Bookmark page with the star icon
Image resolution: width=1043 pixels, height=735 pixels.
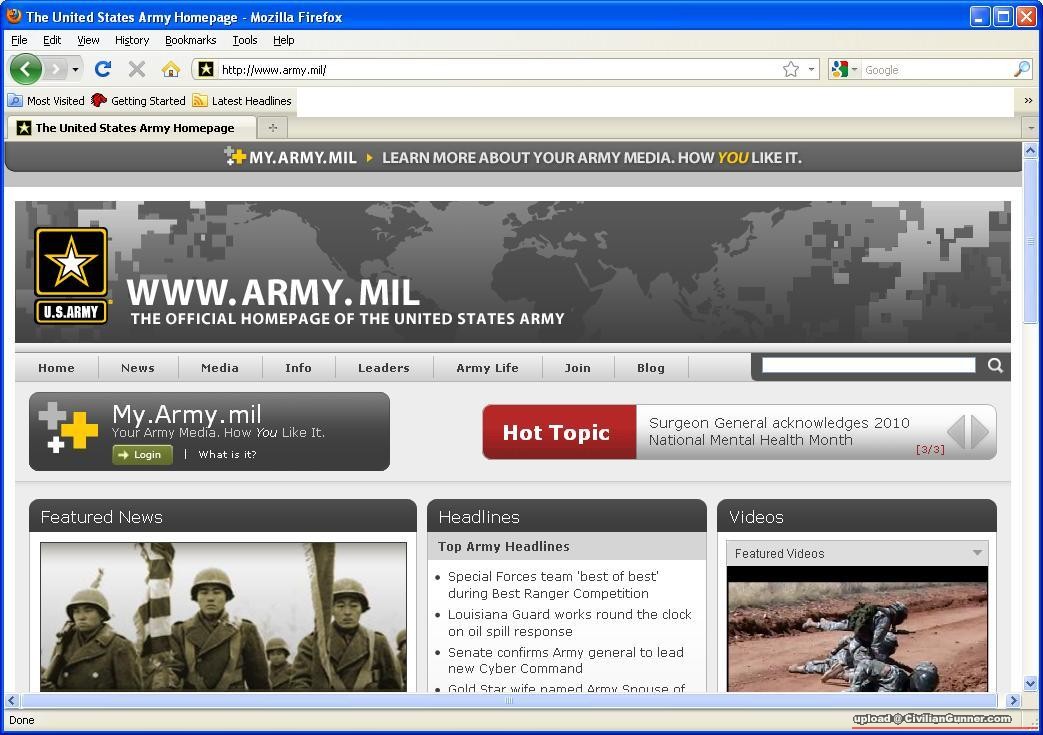click(x=790, y=69)
